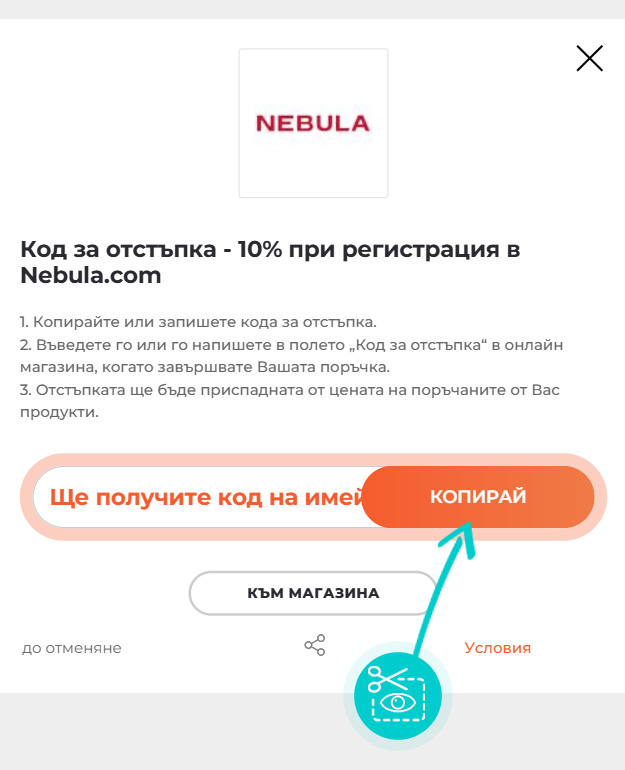
Task: Copy the code with the КОПИРАЙ button
Action: tap(478, 496)
